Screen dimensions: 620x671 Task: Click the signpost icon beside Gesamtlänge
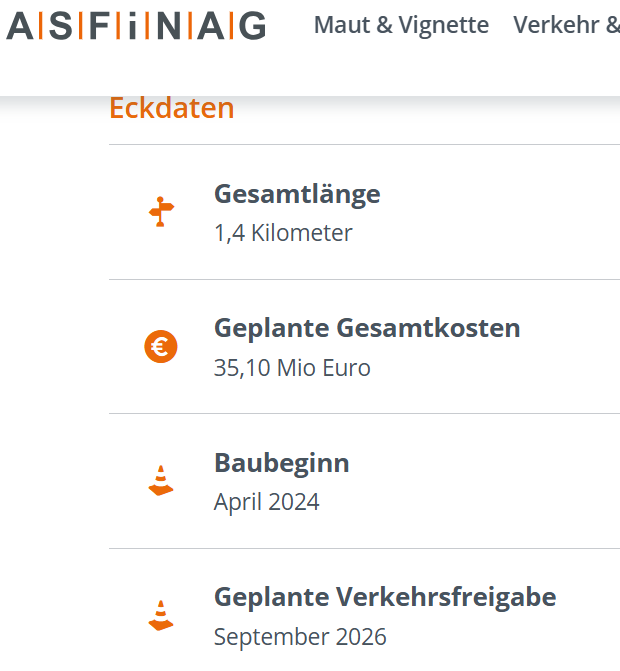161,211
